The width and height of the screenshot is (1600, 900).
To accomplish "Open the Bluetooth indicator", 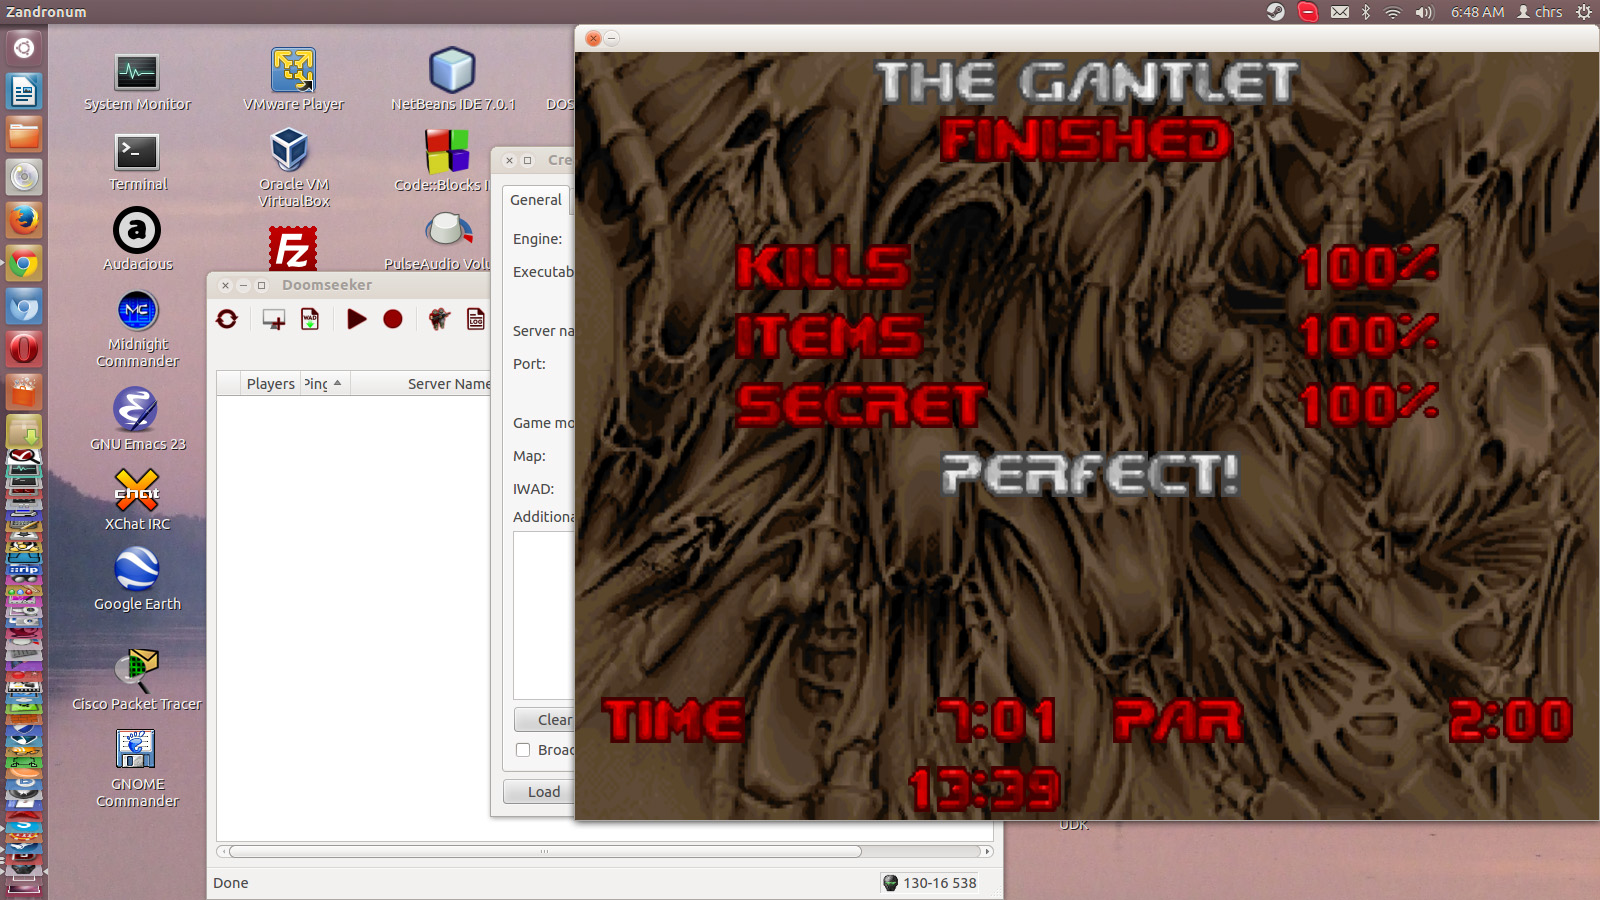I will click(x=1366, y=12).
